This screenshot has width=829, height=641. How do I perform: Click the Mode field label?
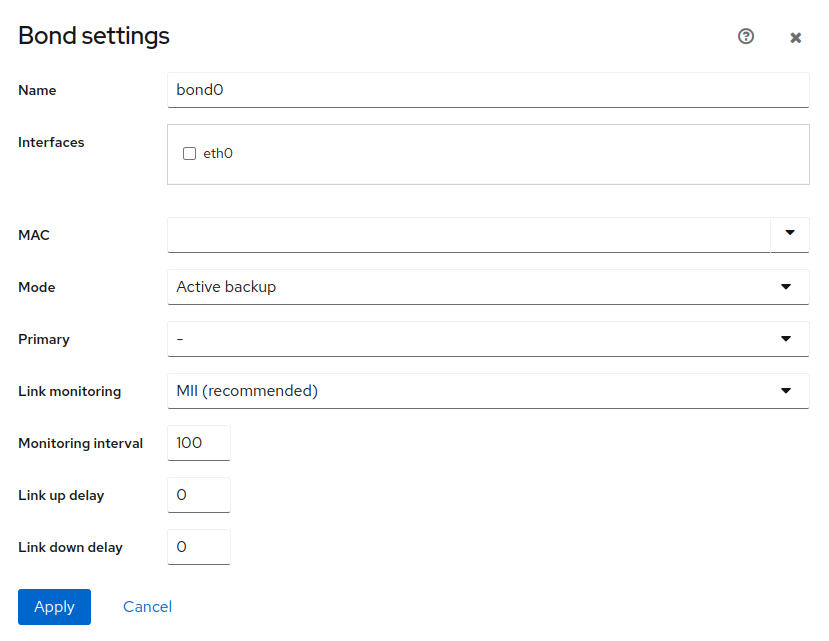coord(37,288)
